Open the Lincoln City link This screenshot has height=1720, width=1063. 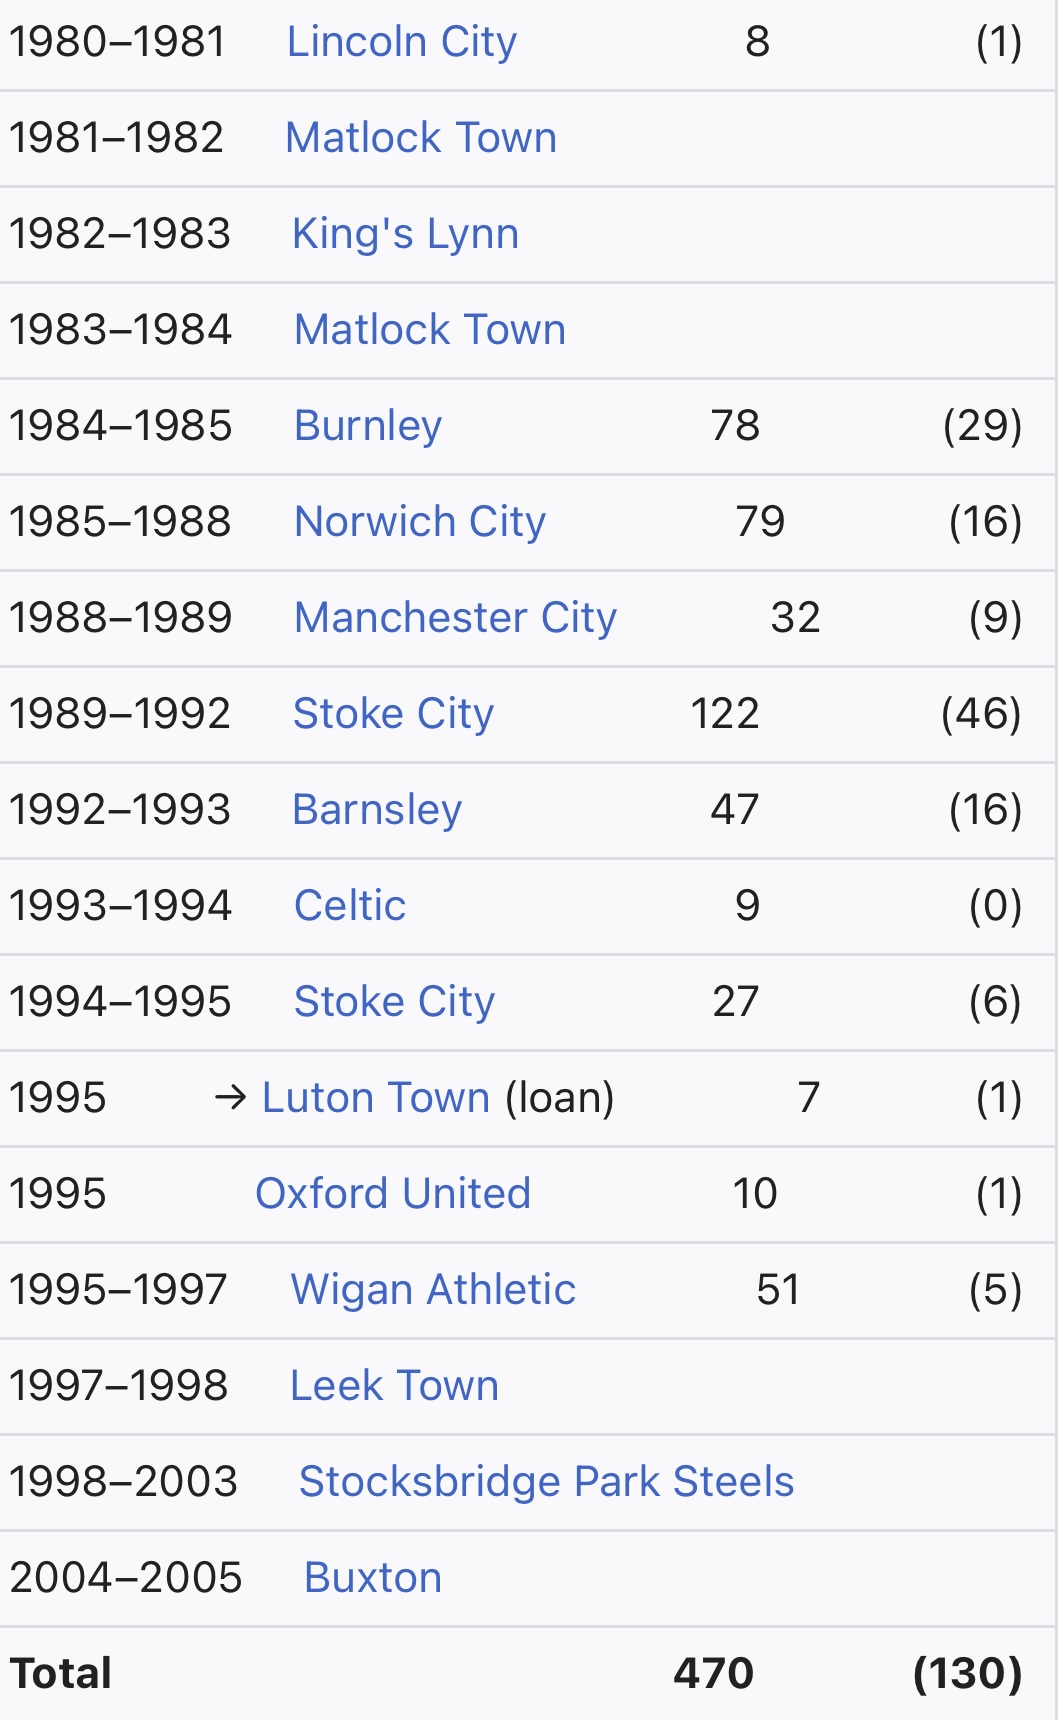point(401,42)
